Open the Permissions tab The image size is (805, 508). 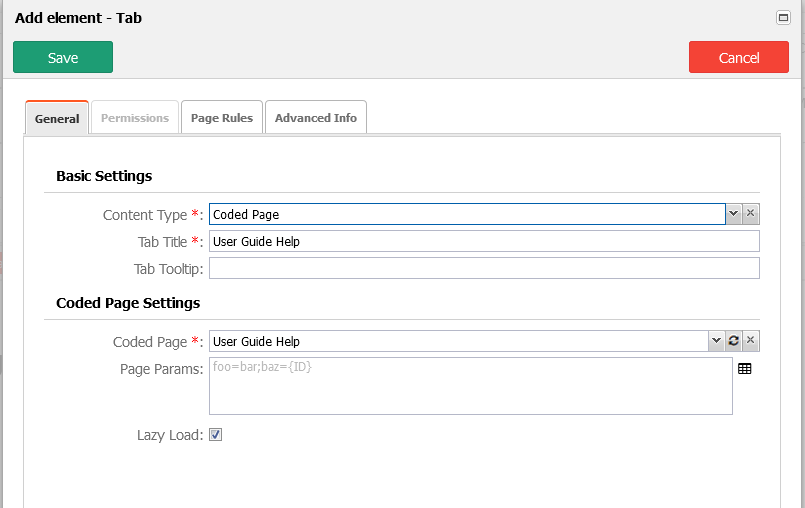[135, 118]
